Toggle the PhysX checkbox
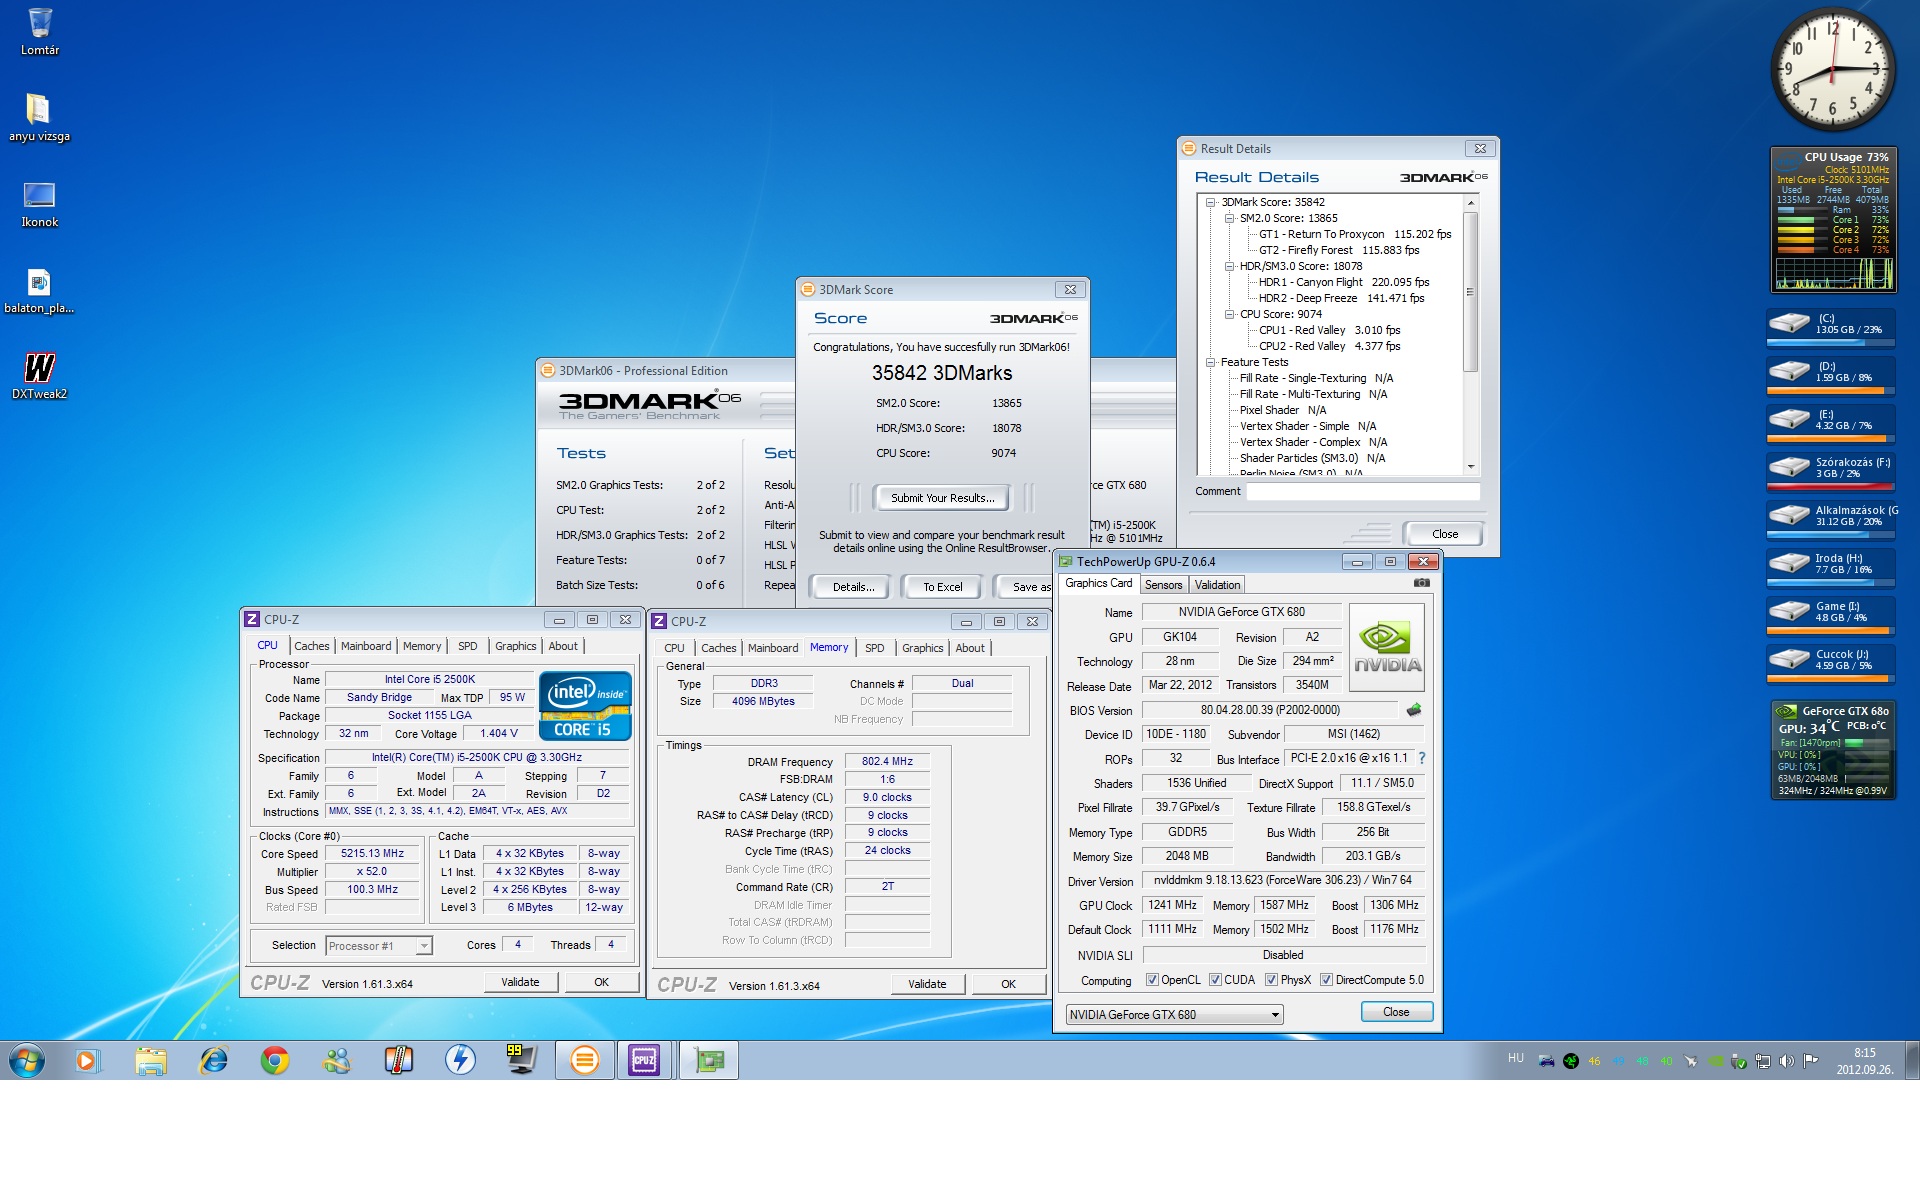Screen dimensions: 1920x1200 (x=1271, y=980)
